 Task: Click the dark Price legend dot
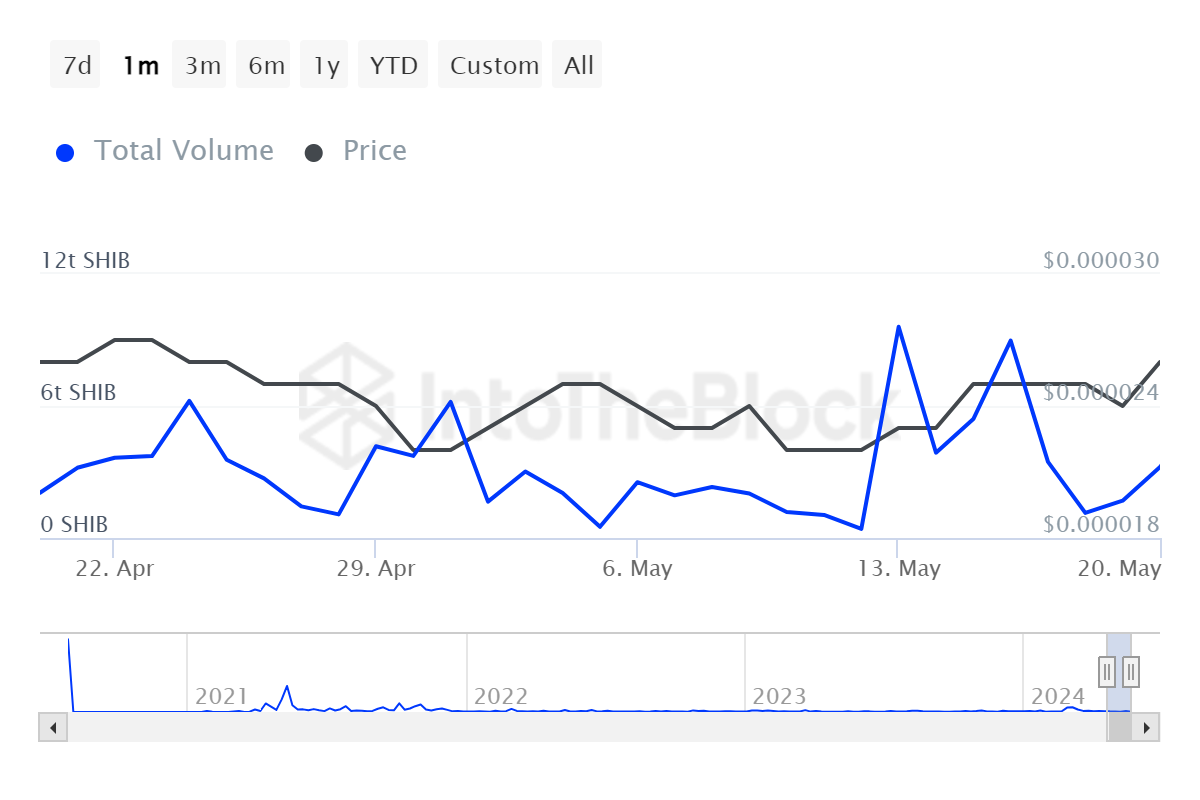tap(314, 153)
